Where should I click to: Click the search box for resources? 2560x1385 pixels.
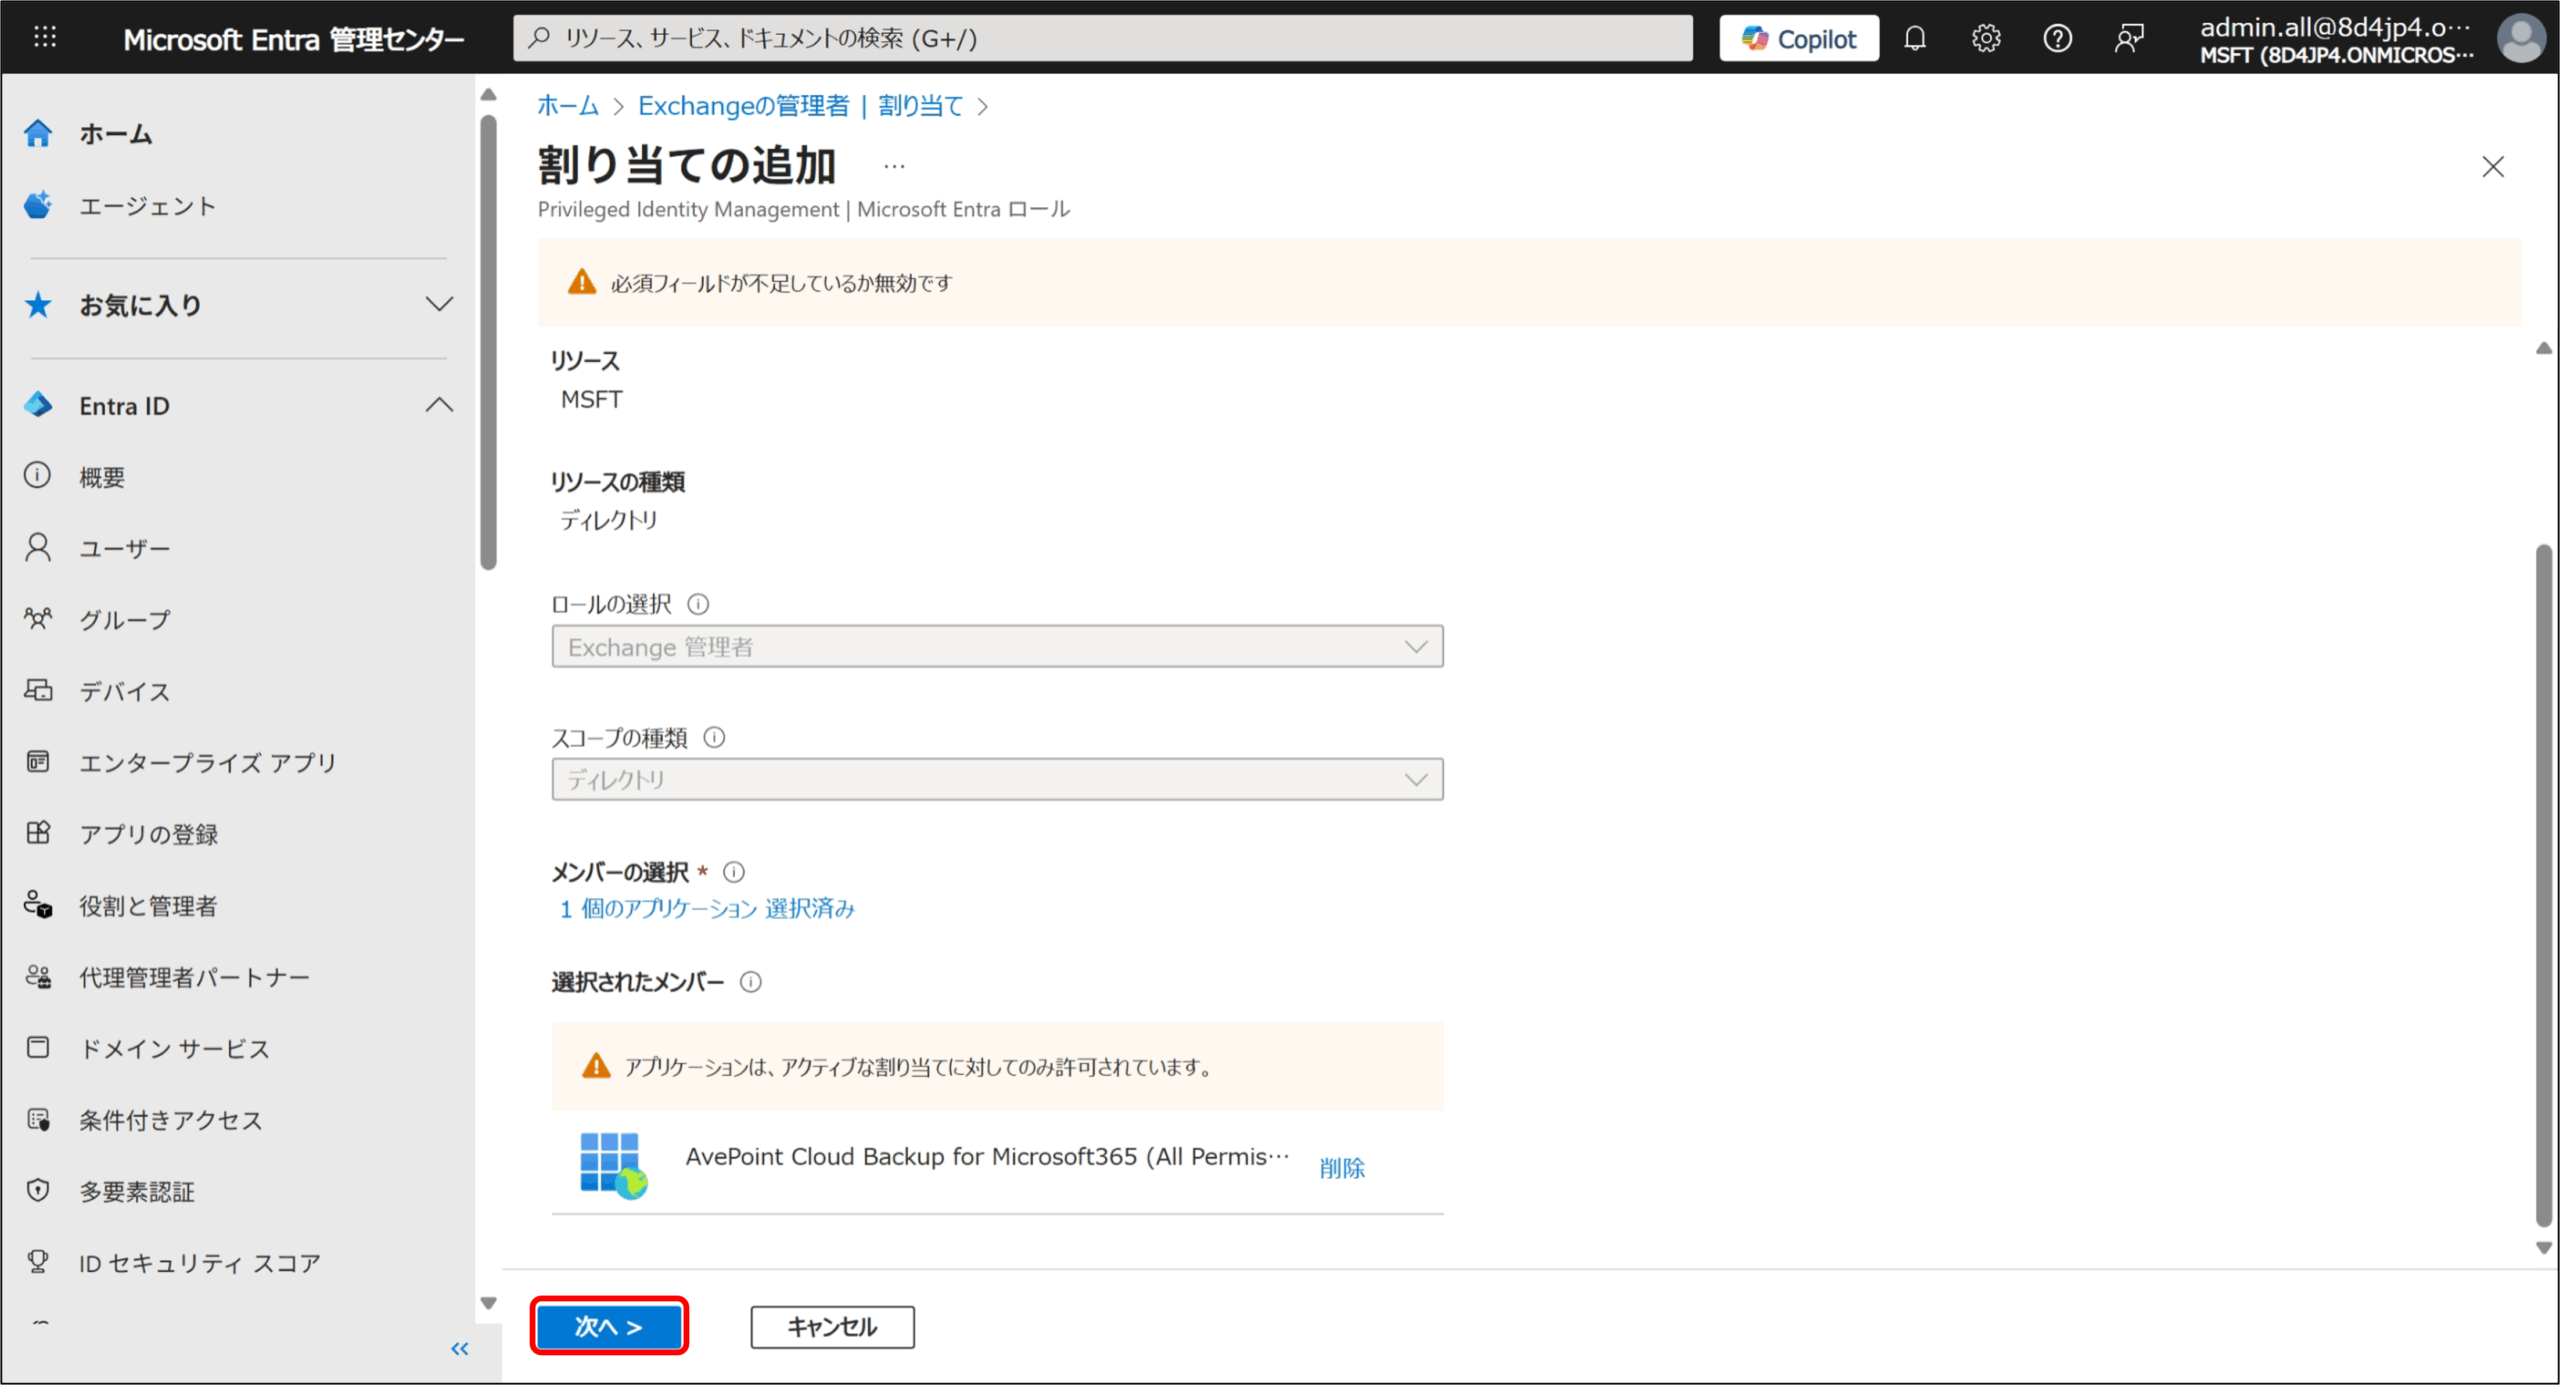coord(1102,39)
